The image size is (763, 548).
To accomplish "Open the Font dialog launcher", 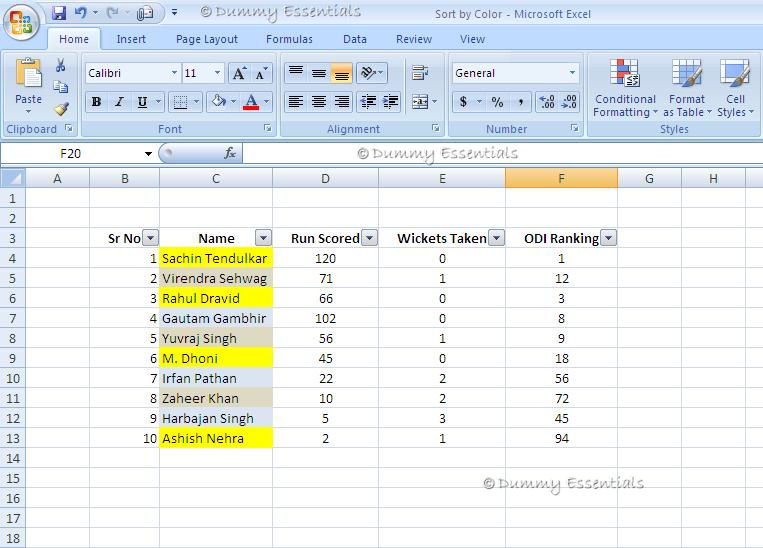I will tap(268, 128).
